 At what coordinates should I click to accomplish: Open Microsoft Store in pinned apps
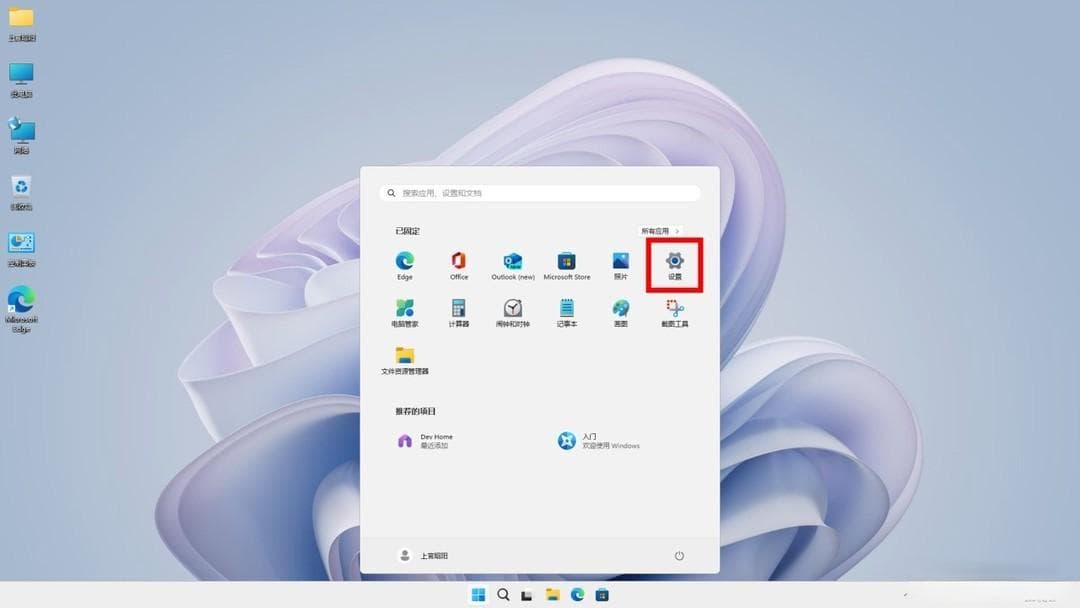567,265
